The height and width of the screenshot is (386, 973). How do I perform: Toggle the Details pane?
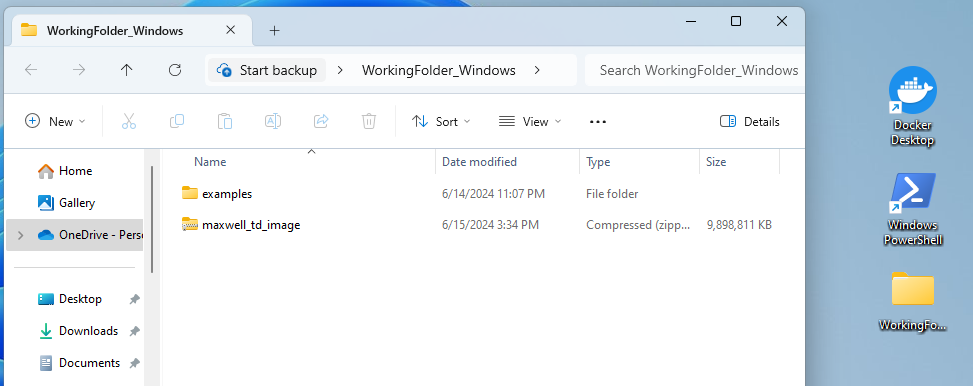[749, 122]
